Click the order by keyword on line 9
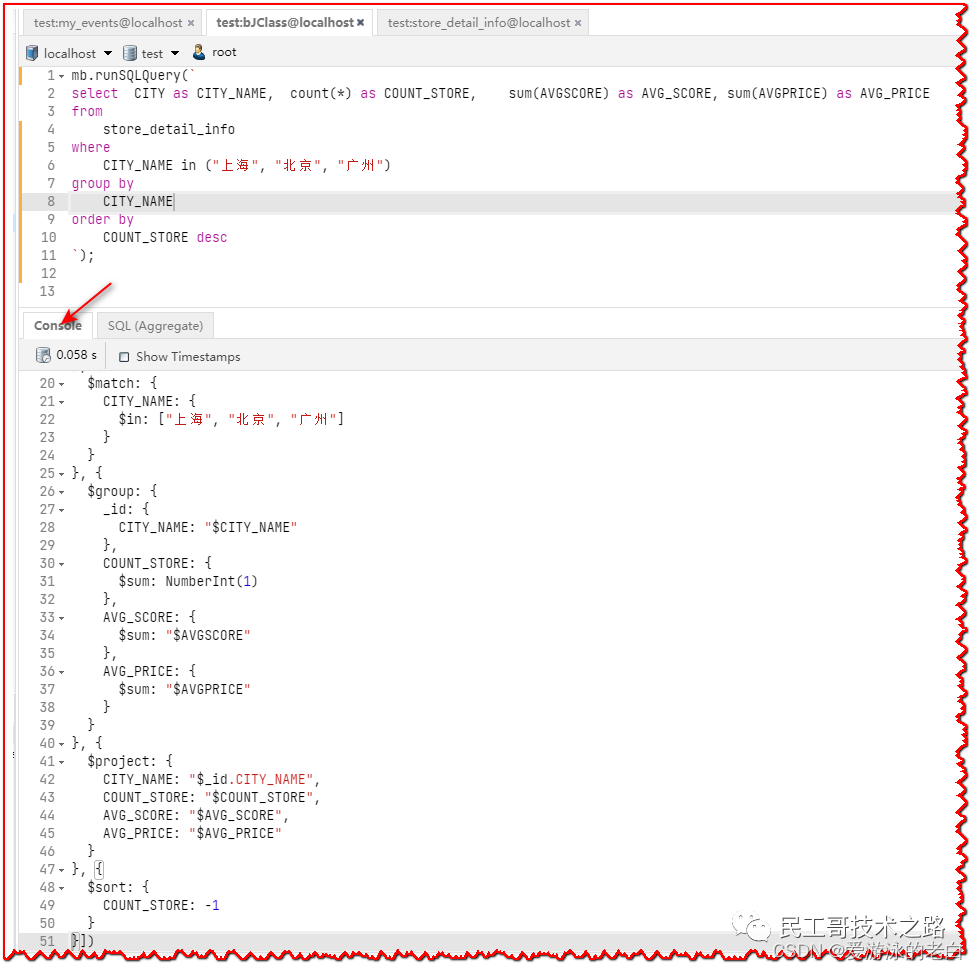This screenshot has height=970, width=977. click(x=103, y=220)
